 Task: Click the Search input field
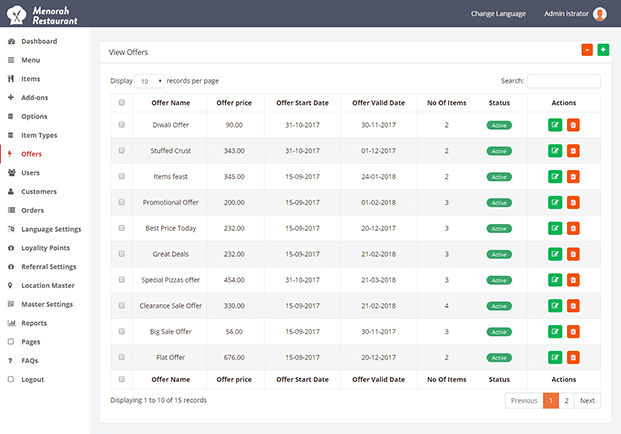(564, 81)
